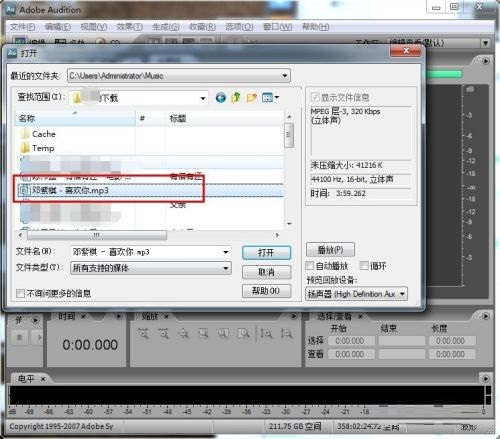This screenshot has width=500, height=439.
Task: Click the Temp folder icon
Action: click(x=25, y=148)
